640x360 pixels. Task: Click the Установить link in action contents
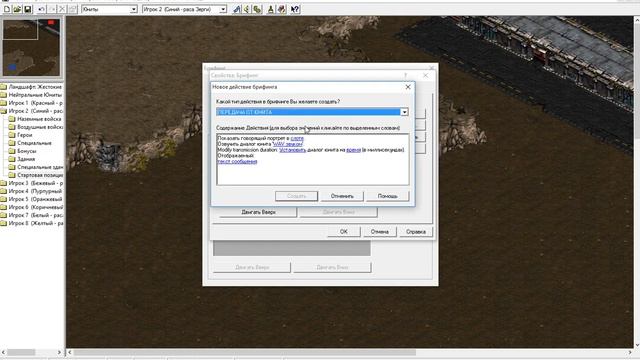coord(293,150)
